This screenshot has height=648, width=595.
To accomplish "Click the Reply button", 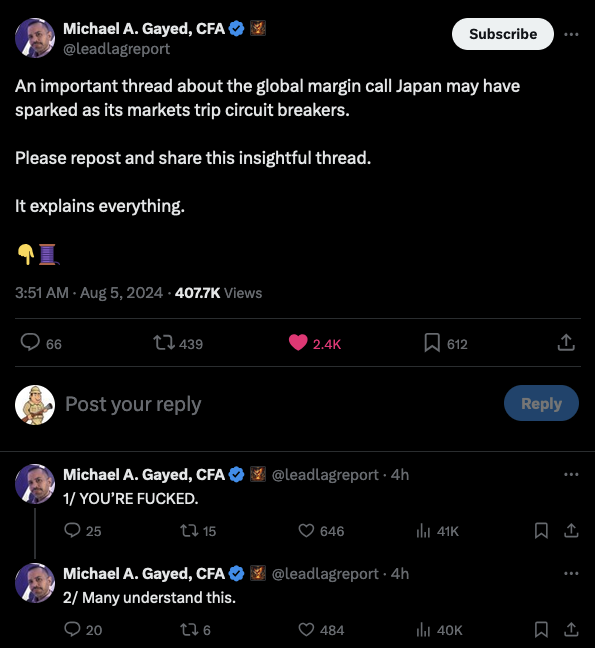I will (541, 403).
